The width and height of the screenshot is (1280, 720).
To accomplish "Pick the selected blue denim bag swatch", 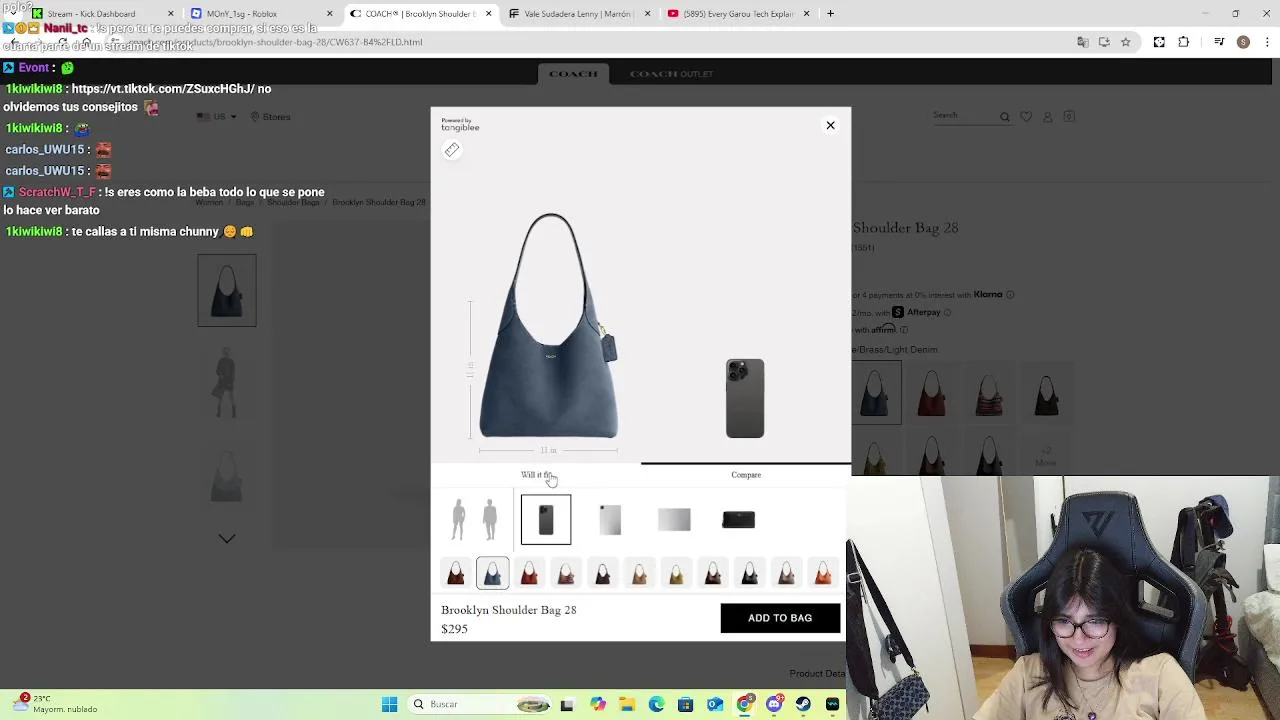I will [x=492, y=573].
